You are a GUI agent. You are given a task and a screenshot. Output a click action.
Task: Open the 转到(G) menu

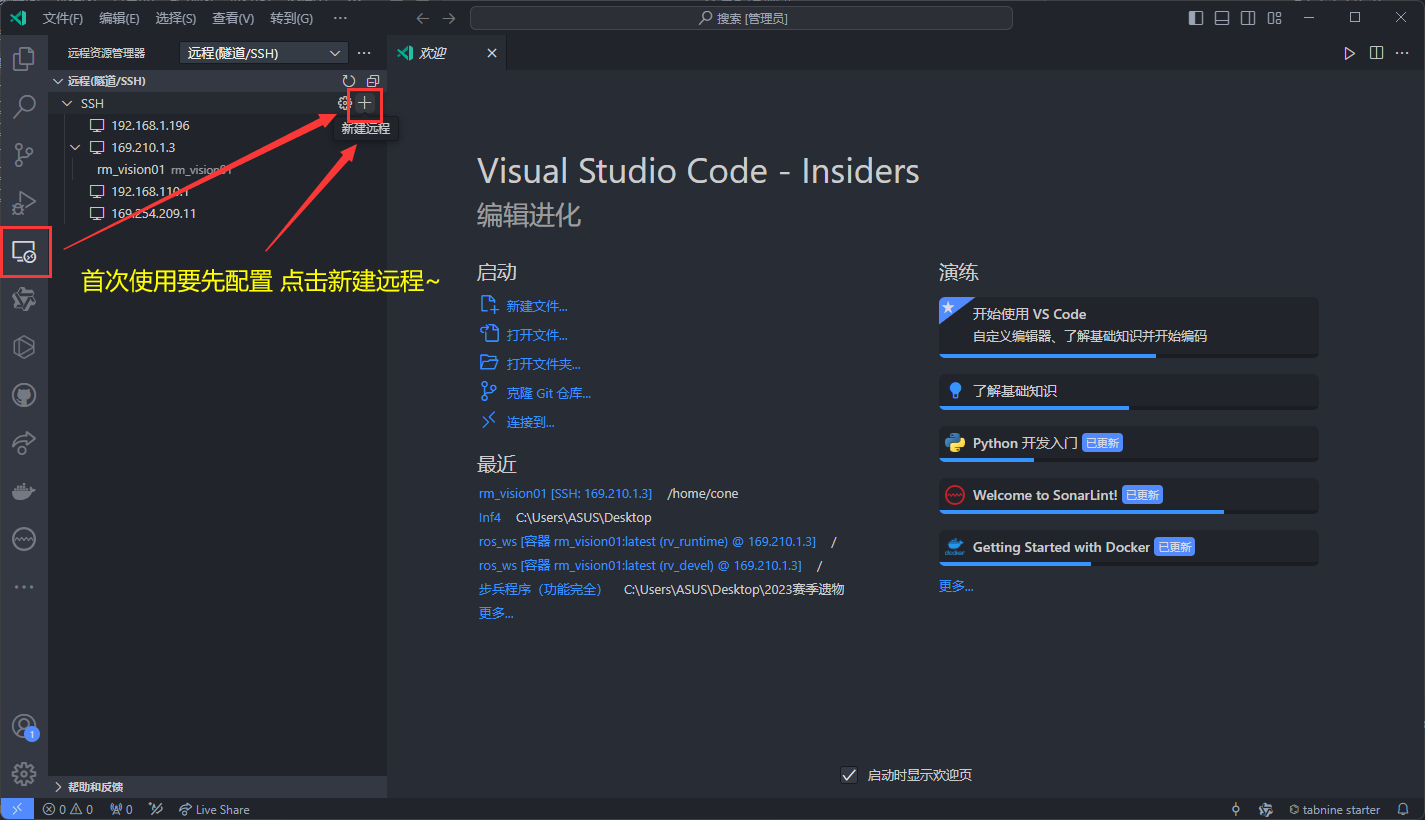(291, 18)
